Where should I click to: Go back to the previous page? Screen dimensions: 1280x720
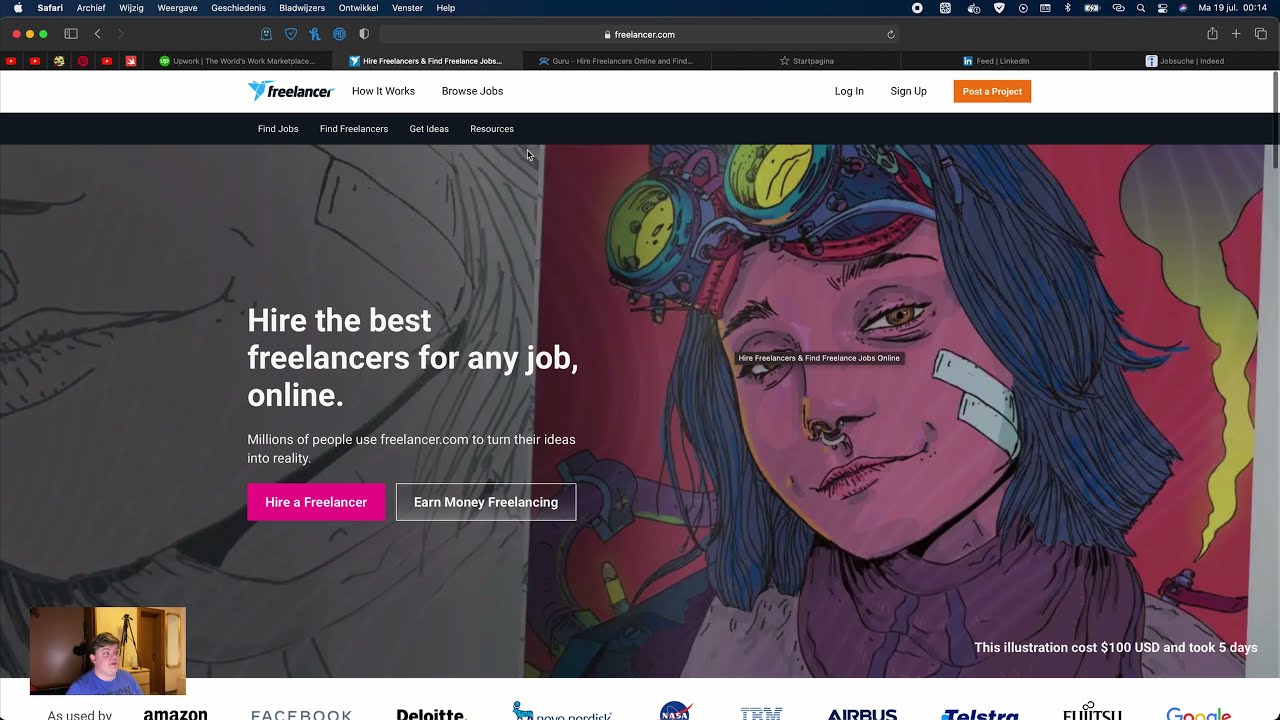97,34
